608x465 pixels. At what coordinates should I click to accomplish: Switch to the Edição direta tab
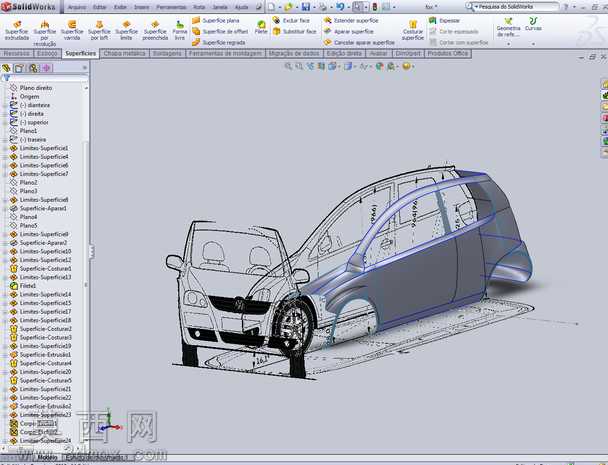coord(344,53)
